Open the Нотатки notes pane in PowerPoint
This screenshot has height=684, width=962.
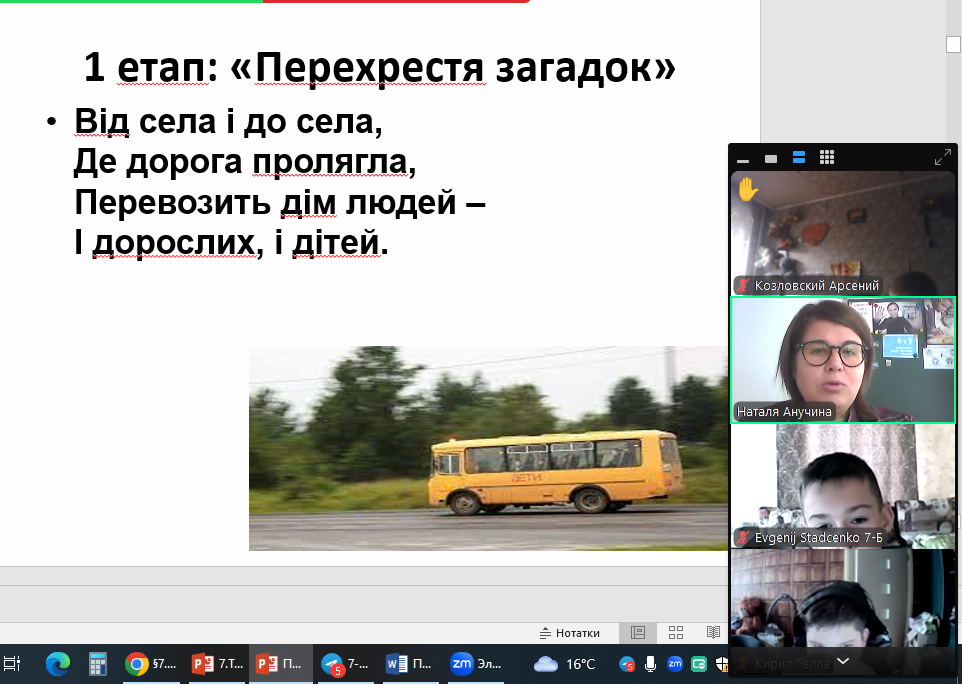[569, 633]
